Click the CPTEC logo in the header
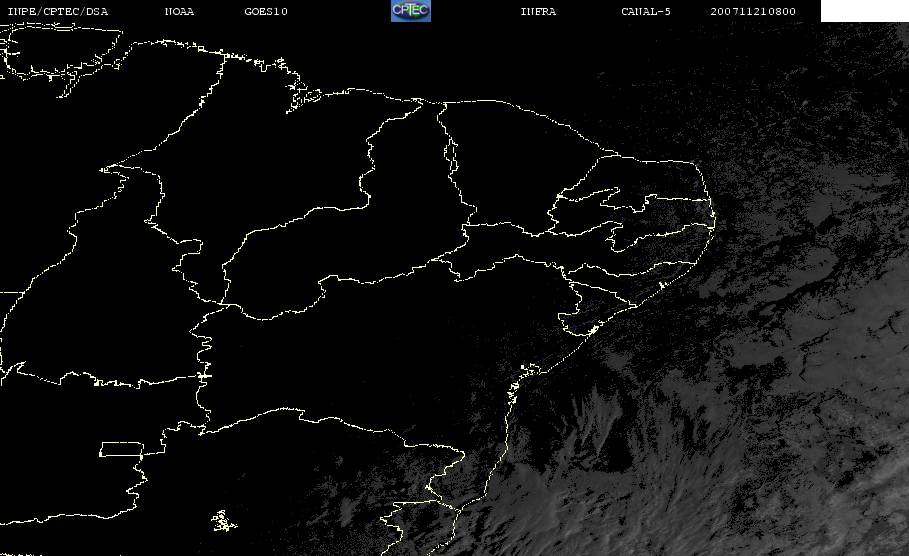The height and width of the screenshot is (556, 909). click(x=410, y=11)
